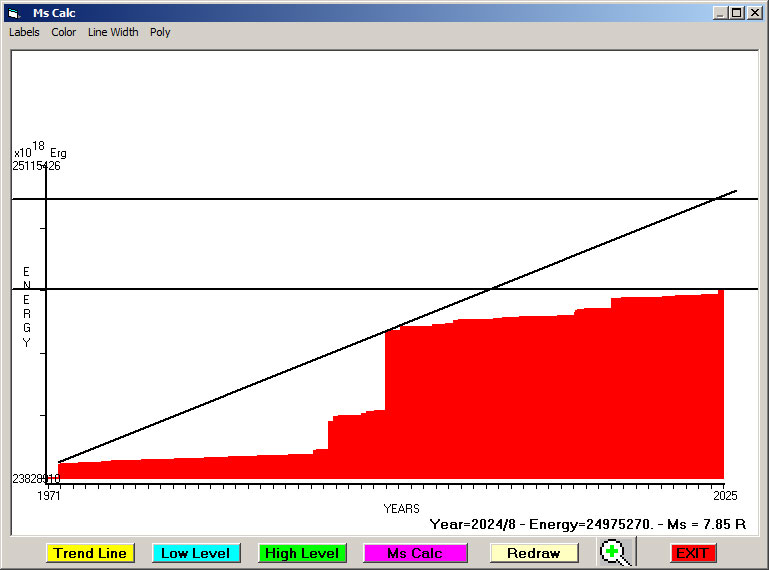This screenshot has width=769, height=570.
Task: Maximize the Ms Calc window
Action: coord(737,13)
